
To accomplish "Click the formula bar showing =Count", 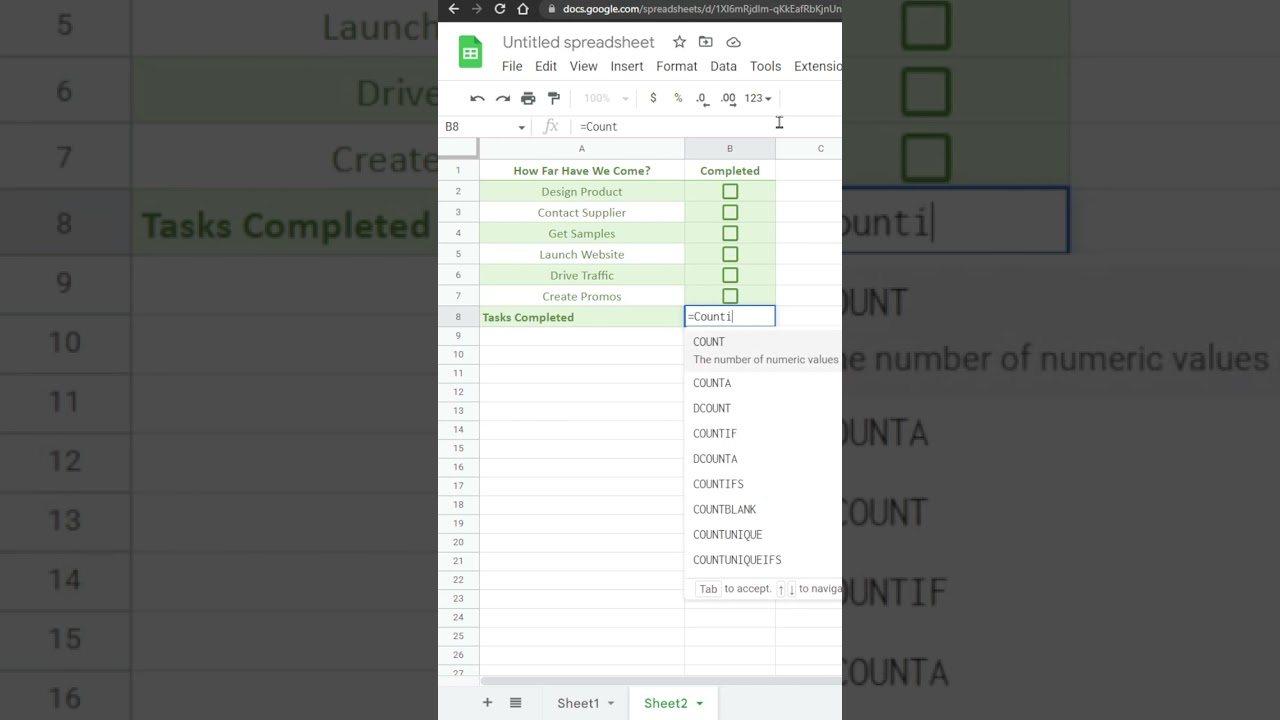I will pos(708,126).
